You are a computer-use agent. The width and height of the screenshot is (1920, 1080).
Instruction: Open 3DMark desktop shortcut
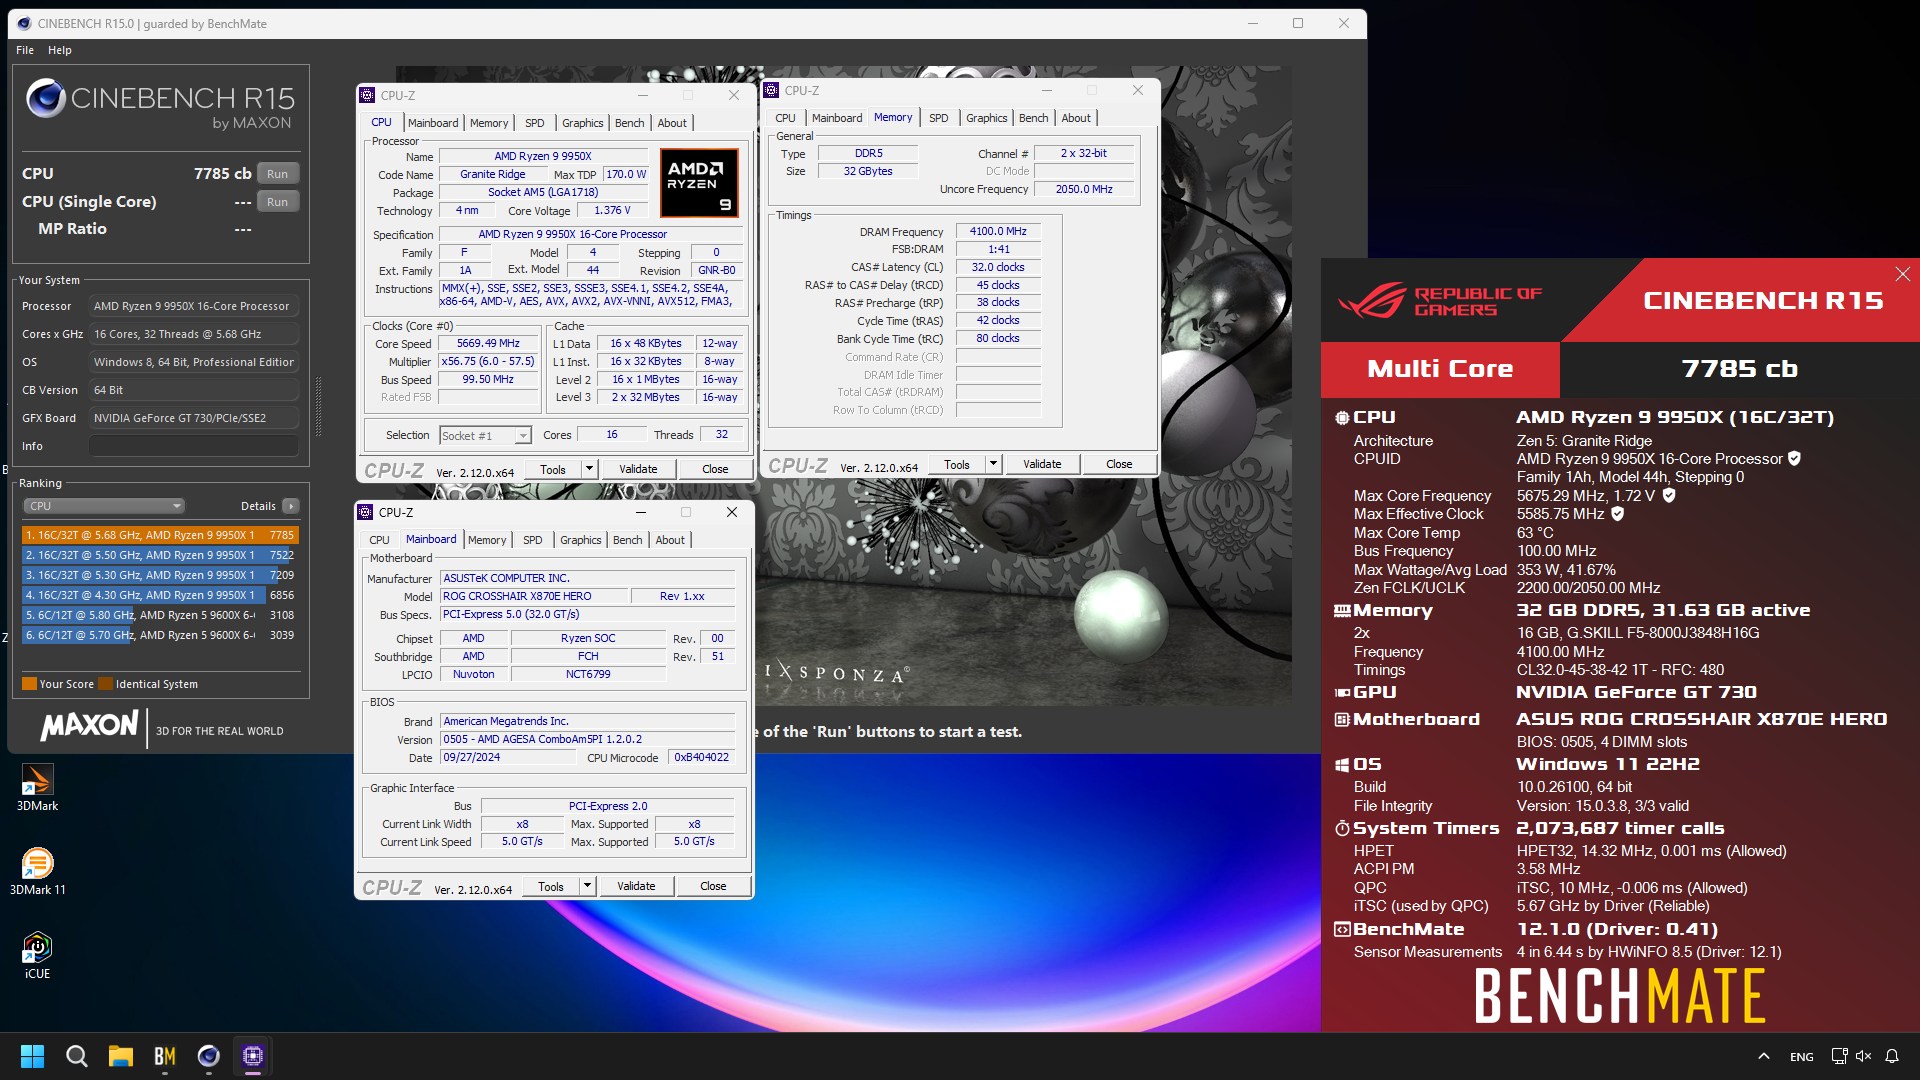point(37,787)
